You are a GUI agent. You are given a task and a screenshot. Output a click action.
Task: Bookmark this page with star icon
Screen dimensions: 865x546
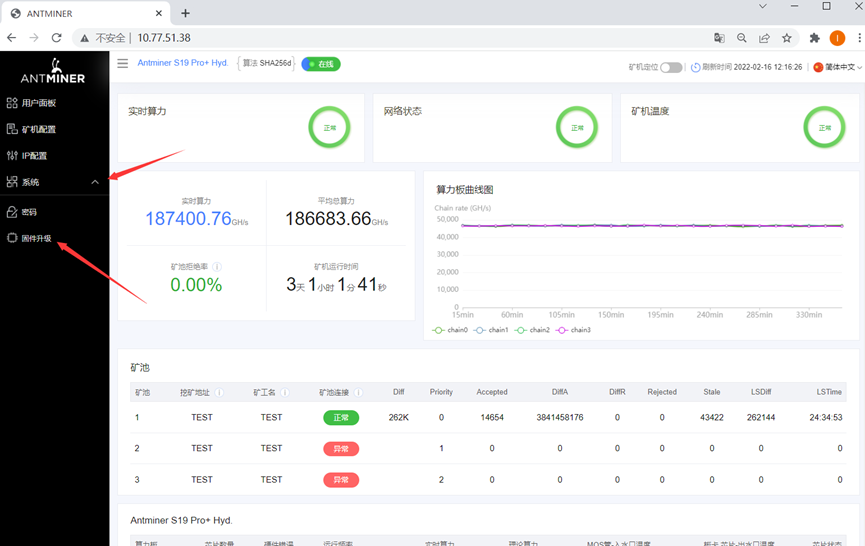[x=787, y=38]
